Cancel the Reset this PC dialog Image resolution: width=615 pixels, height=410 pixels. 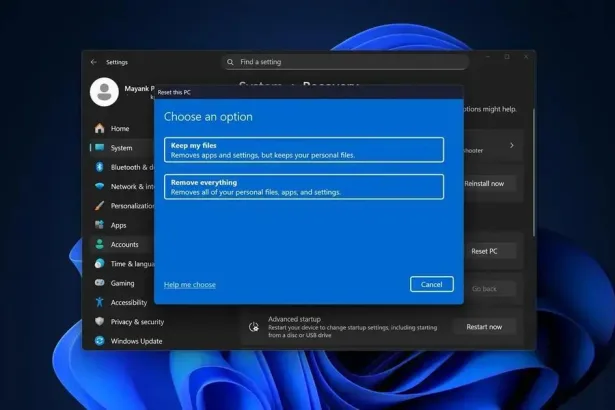[x=431, y=284]
